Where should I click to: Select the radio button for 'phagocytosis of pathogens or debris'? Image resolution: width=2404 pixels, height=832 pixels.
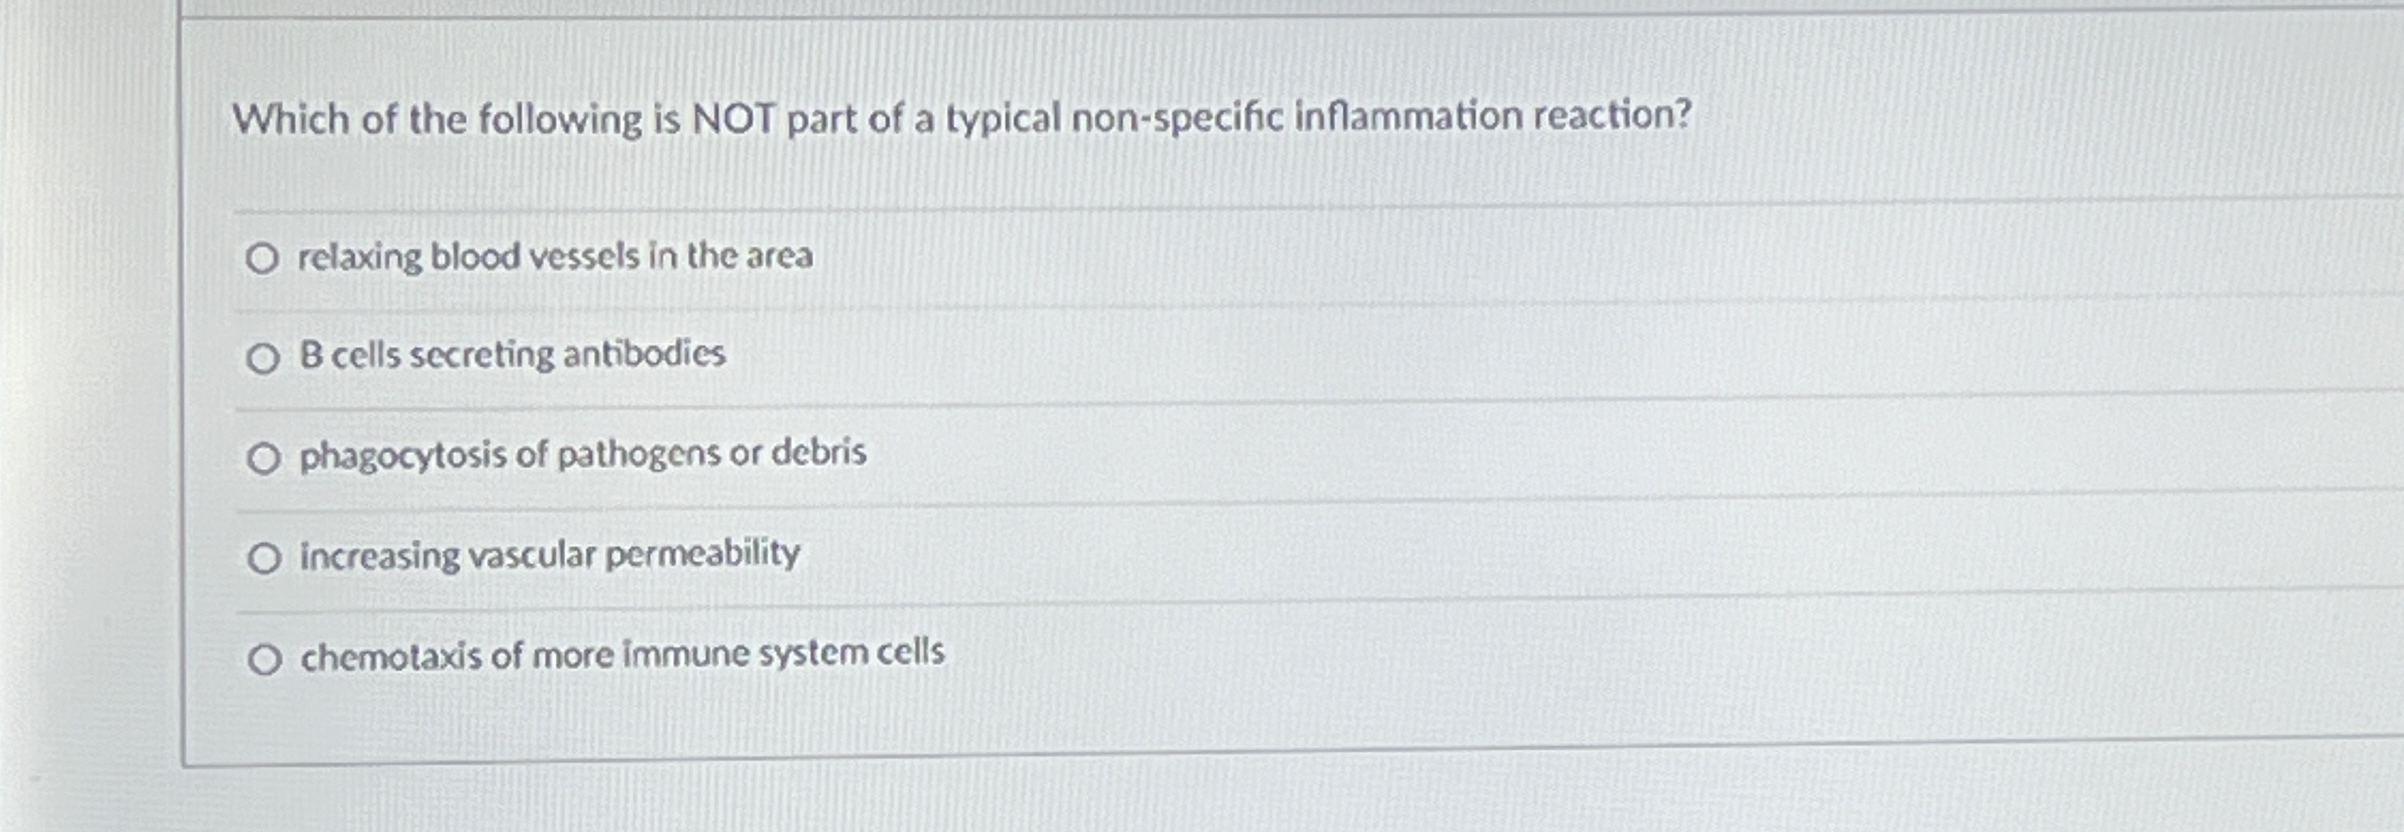(x=264, y=457)
